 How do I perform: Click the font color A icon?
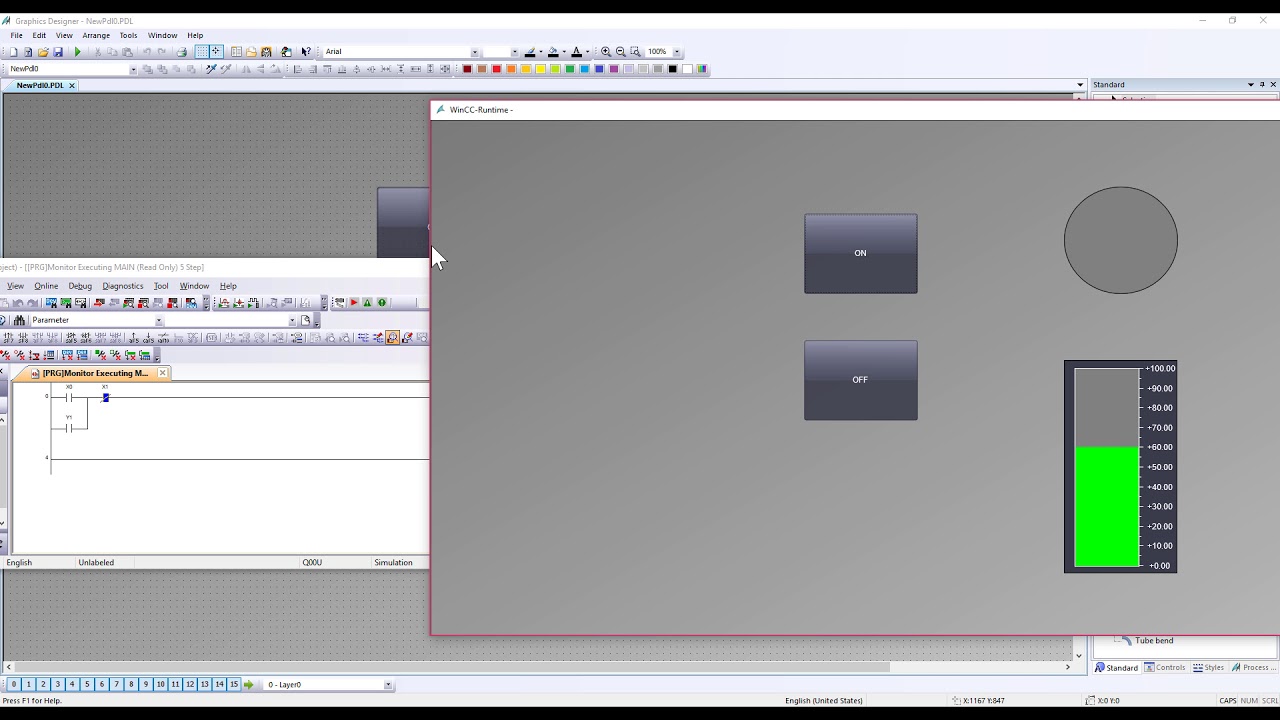[x=576, y=52]
